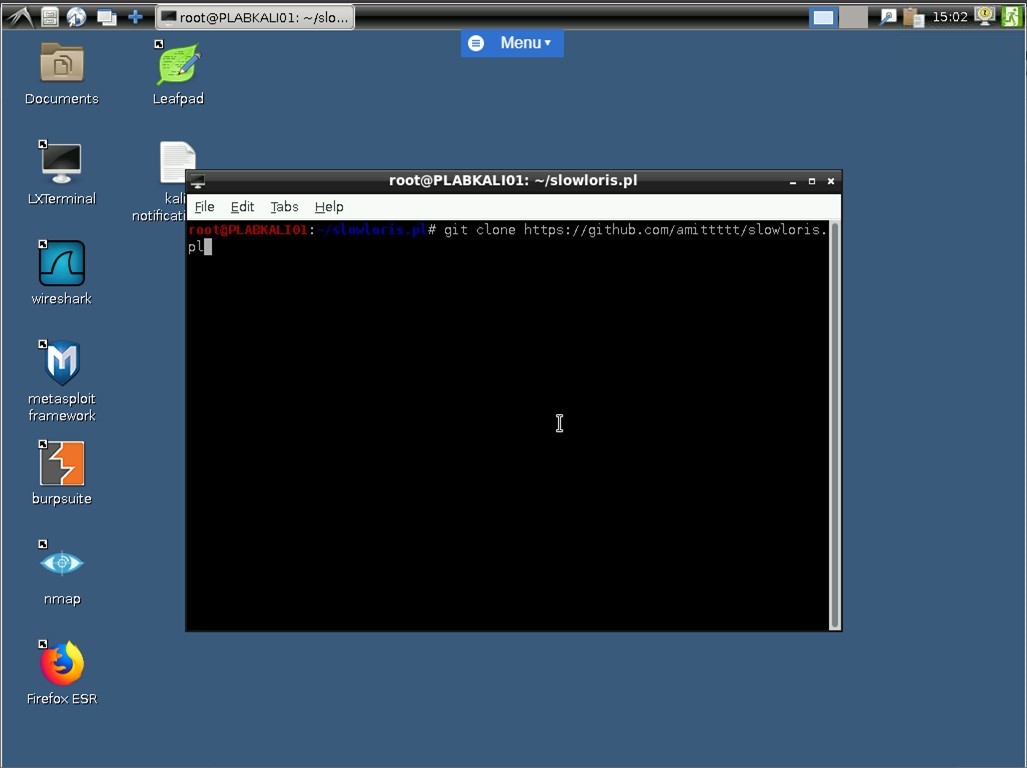Open the Tabs menu in the terminal
This screenshot has width=1027, height=768.
coord(284,207)
